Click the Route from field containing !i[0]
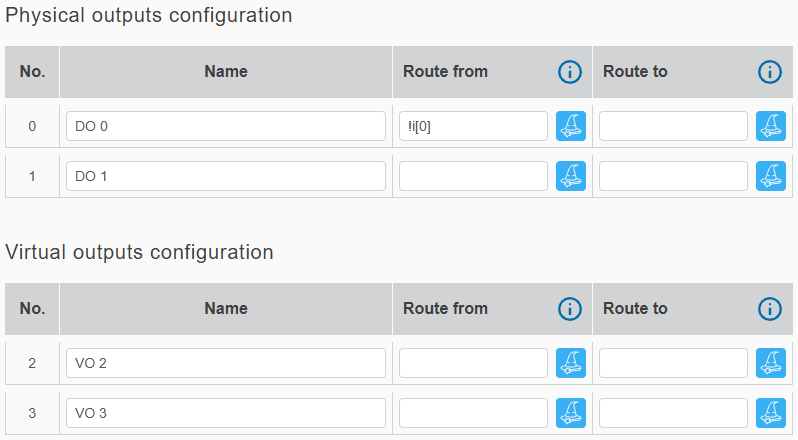 (473, 126)
